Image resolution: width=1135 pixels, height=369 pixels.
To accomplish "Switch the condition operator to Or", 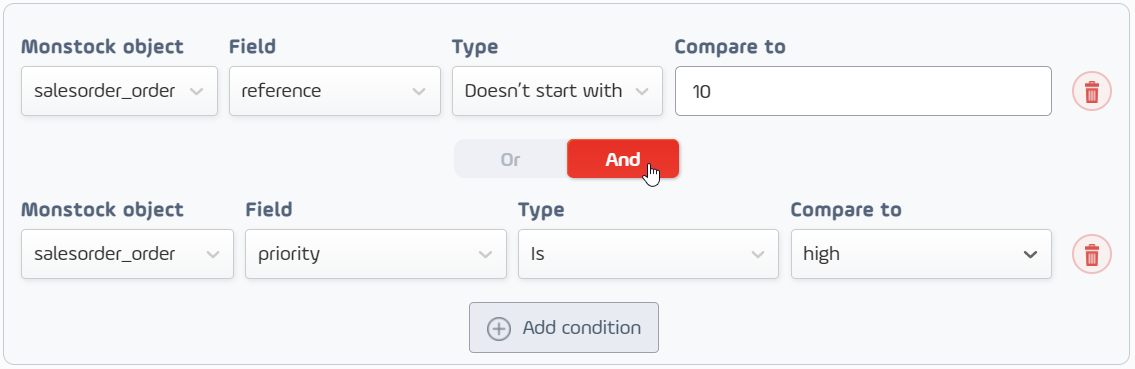I will click(510, 159).
